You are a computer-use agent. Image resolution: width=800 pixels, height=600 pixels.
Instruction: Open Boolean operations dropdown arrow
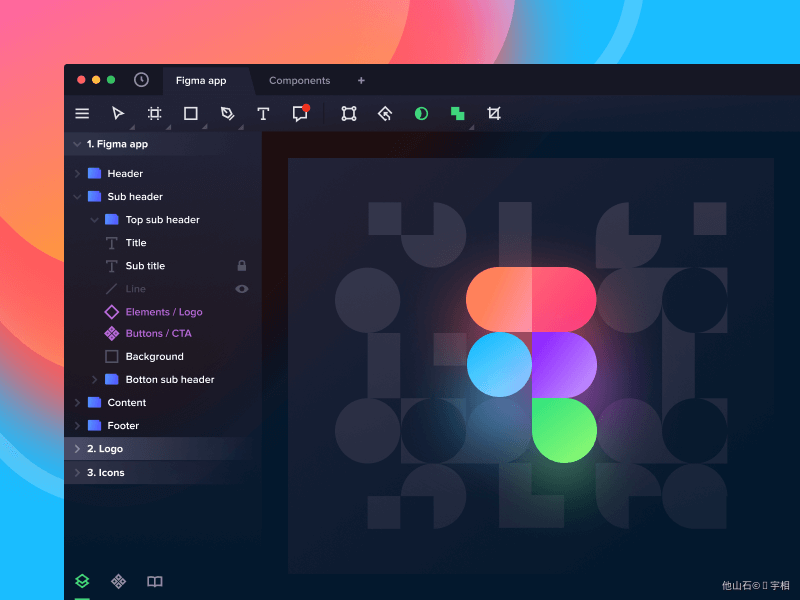[471, 127]
